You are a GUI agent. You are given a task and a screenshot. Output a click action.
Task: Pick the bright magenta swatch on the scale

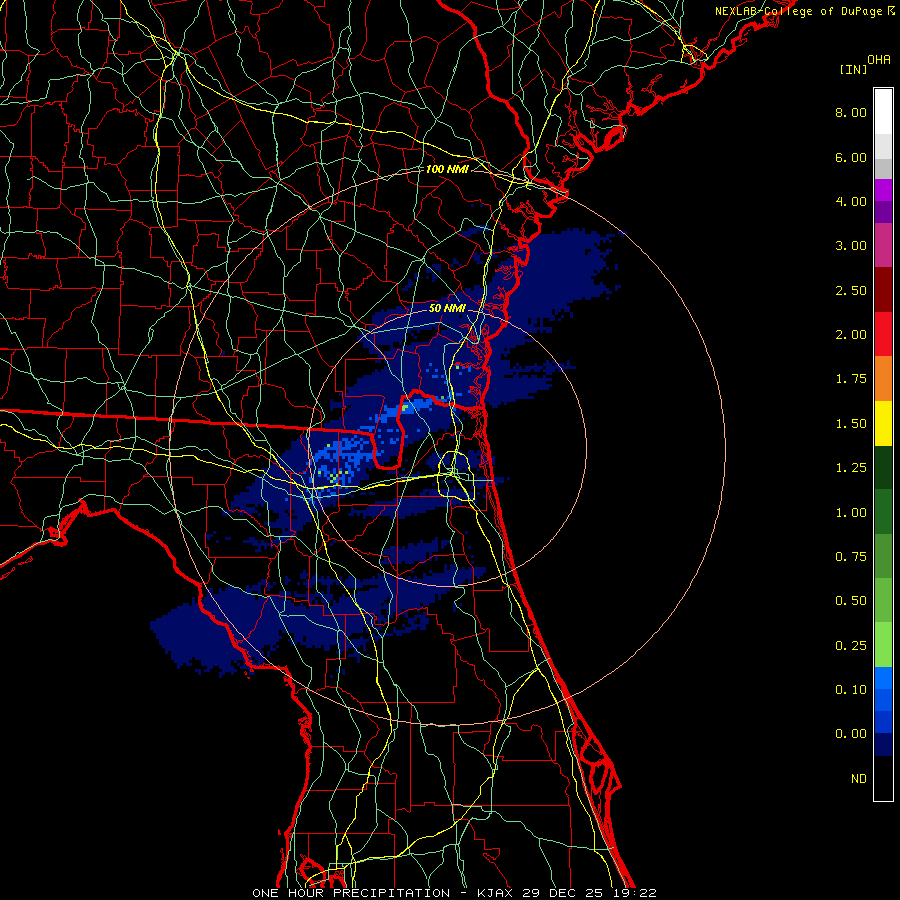(x=883, y=190)
